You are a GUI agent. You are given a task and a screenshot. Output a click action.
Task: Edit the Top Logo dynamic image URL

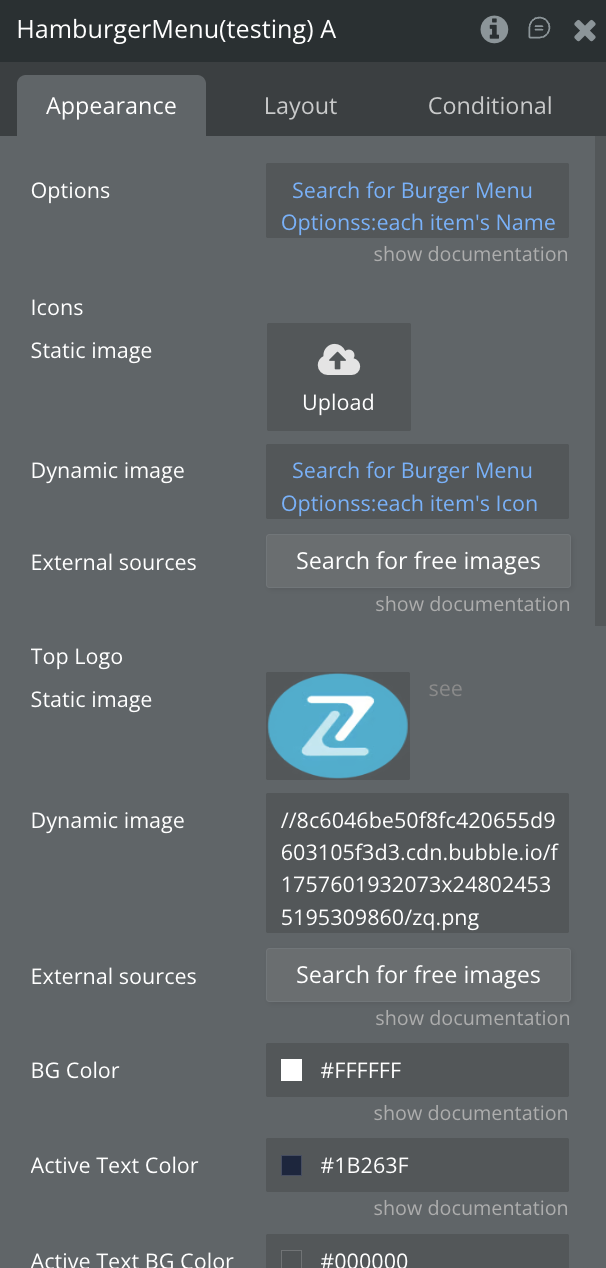(417, 863)
